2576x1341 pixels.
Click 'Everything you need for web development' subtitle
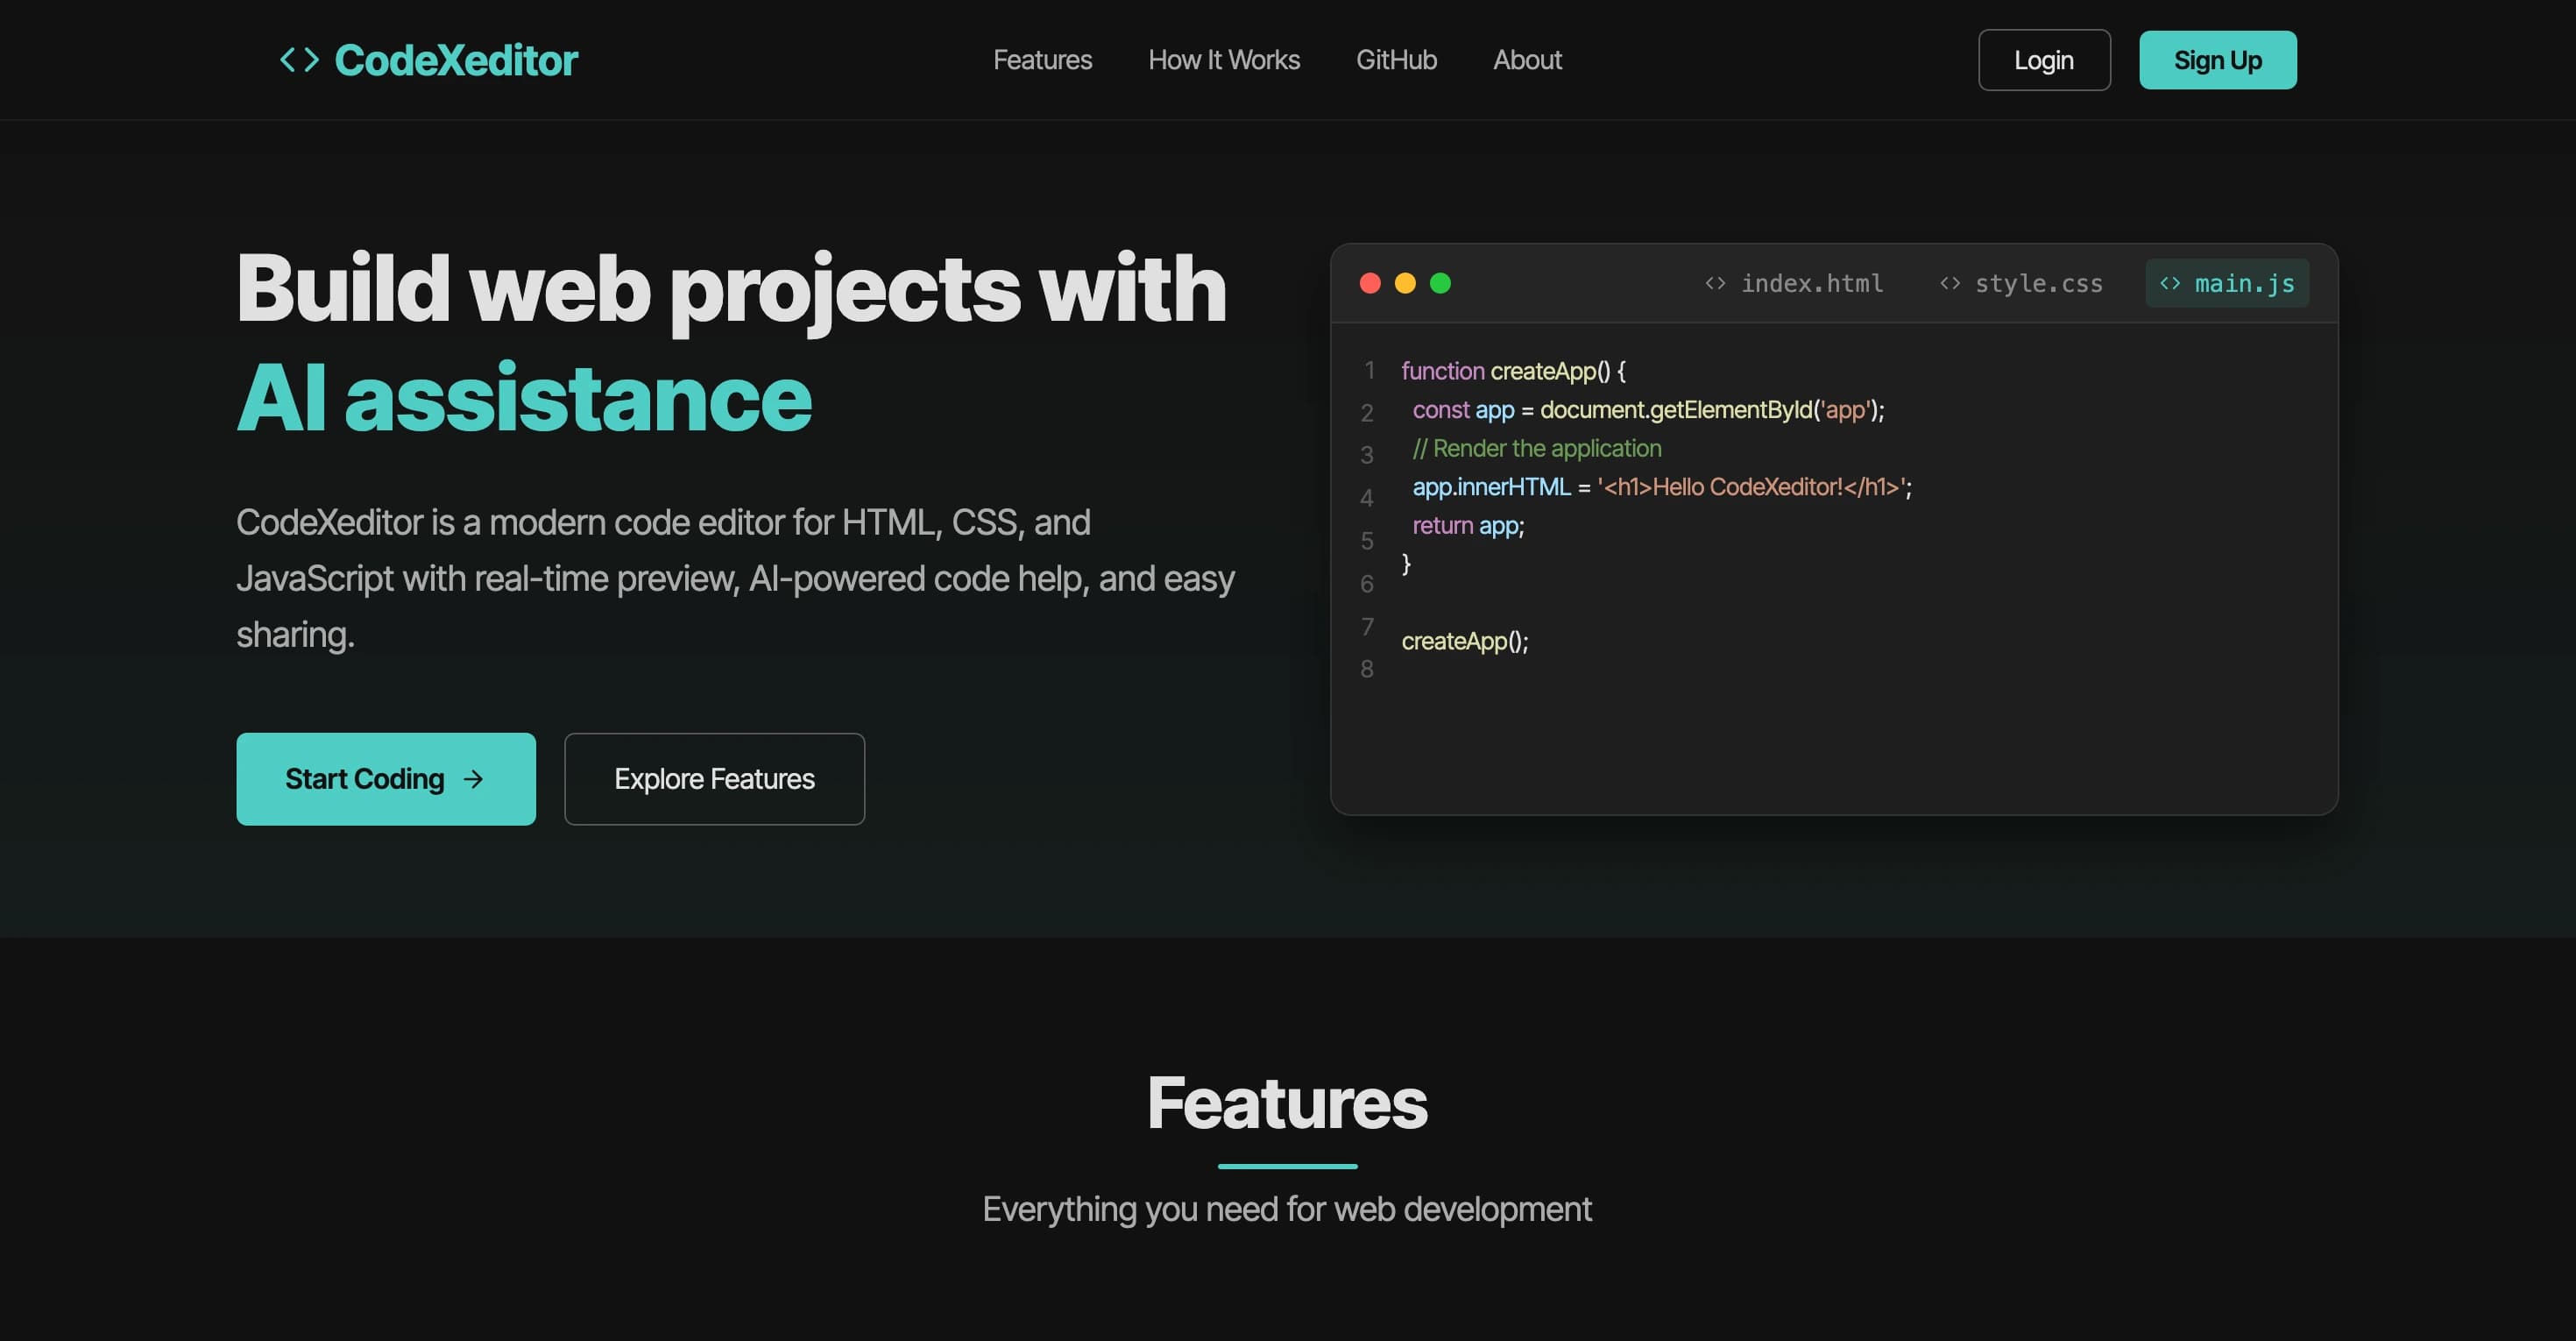(x=1287, y=1209)
